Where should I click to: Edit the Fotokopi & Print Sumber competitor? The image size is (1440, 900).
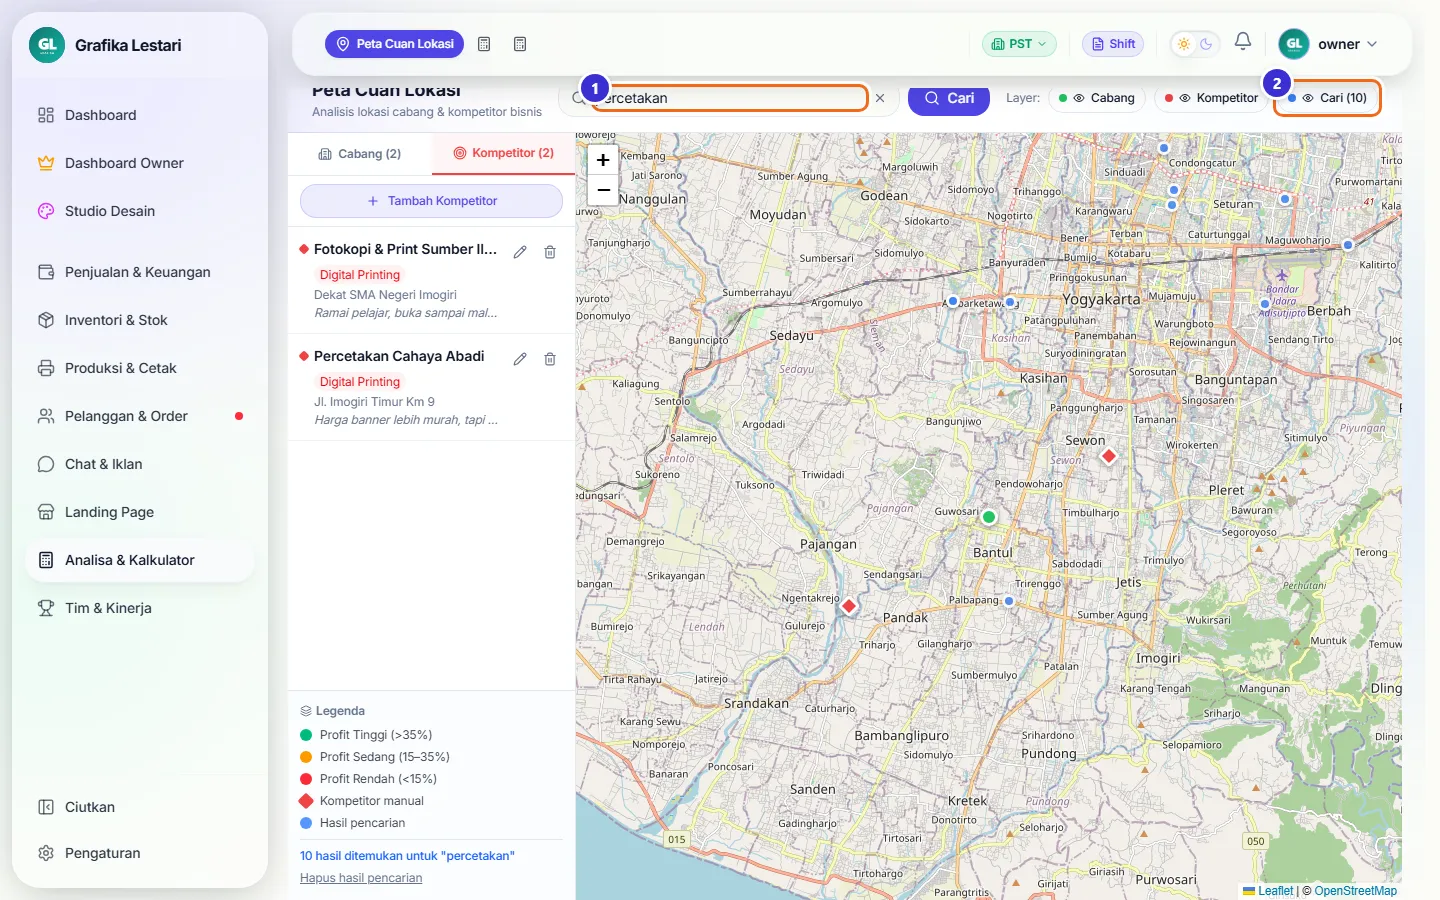520,252
